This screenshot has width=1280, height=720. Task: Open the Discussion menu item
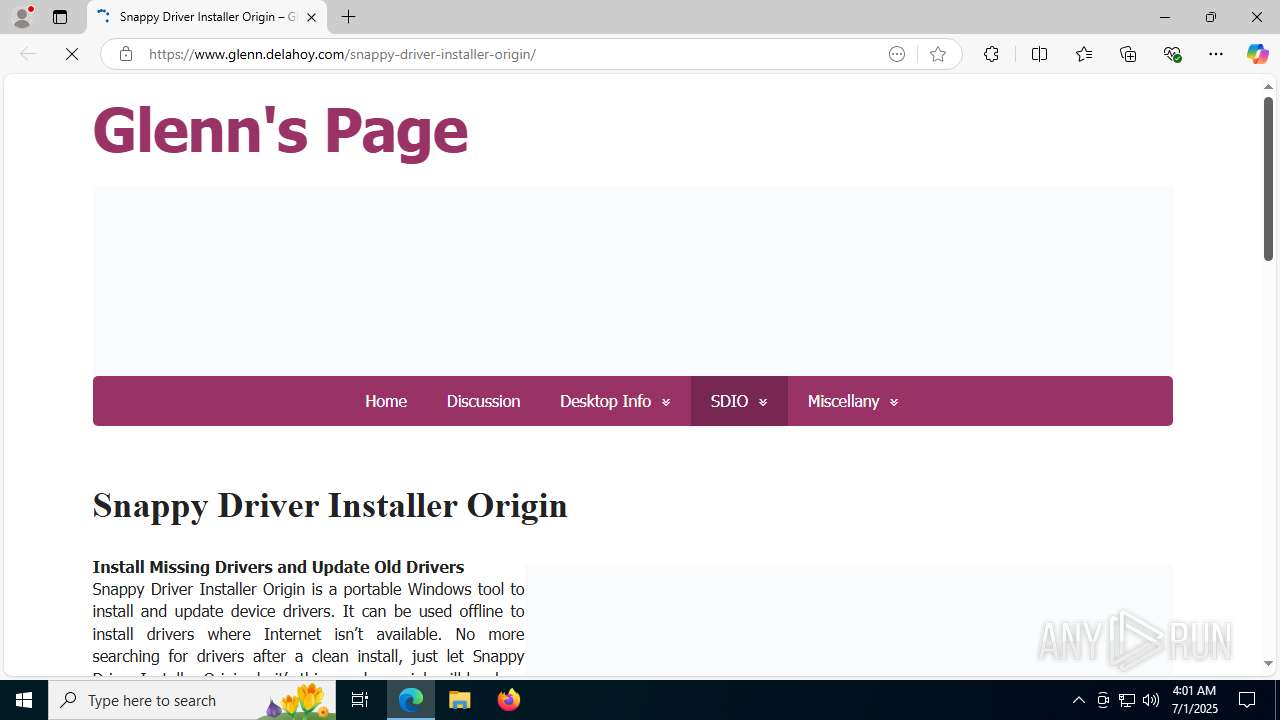tap(483, 401)
